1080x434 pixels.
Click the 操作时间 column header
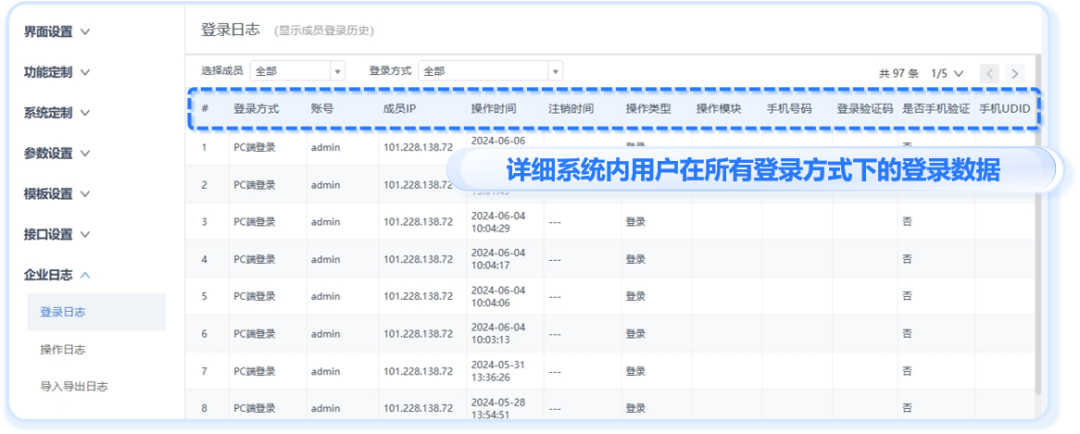(x=493, y=108)
